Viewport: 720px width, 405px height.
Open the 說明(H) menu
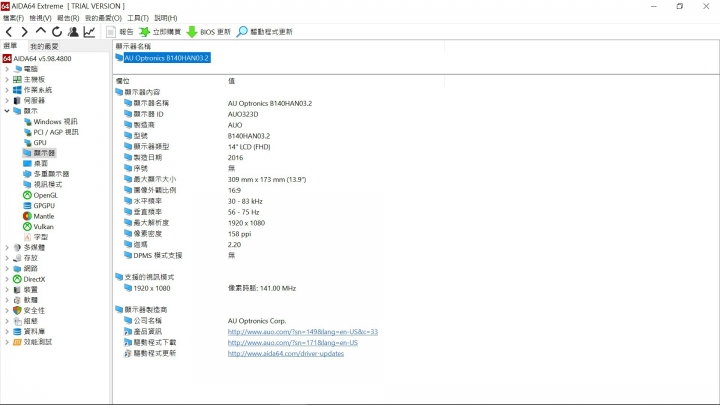(166, 18)
